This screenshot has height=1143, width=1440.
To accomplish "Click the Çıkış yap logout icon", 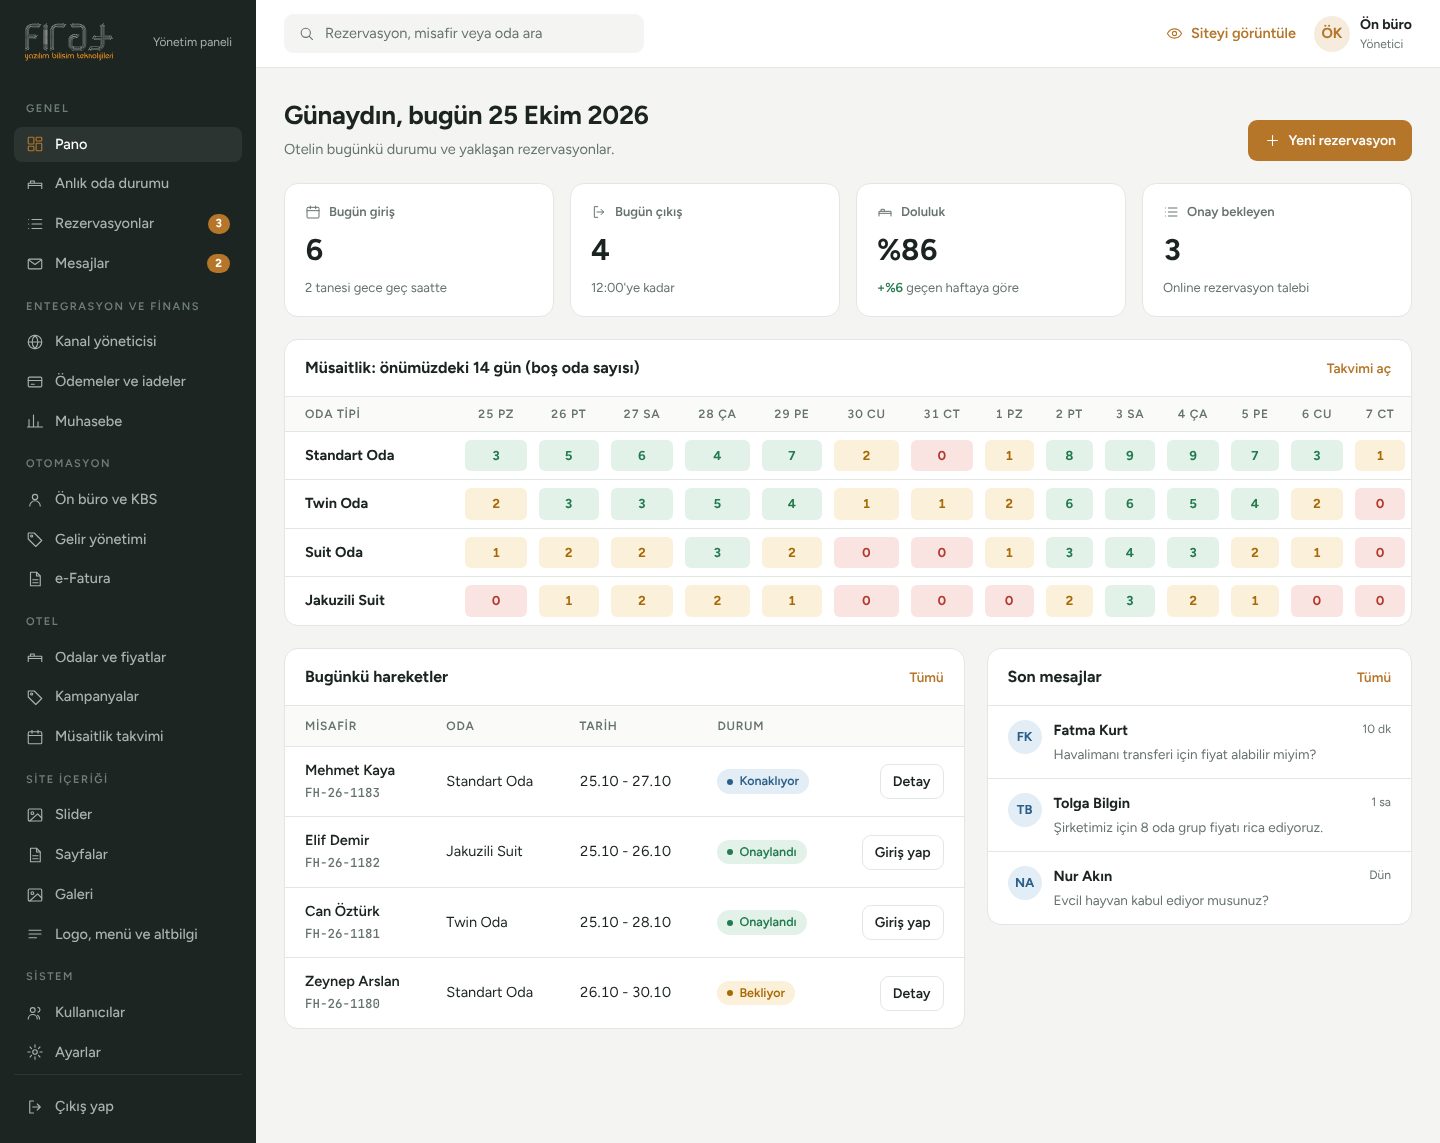I will 35,1107.
